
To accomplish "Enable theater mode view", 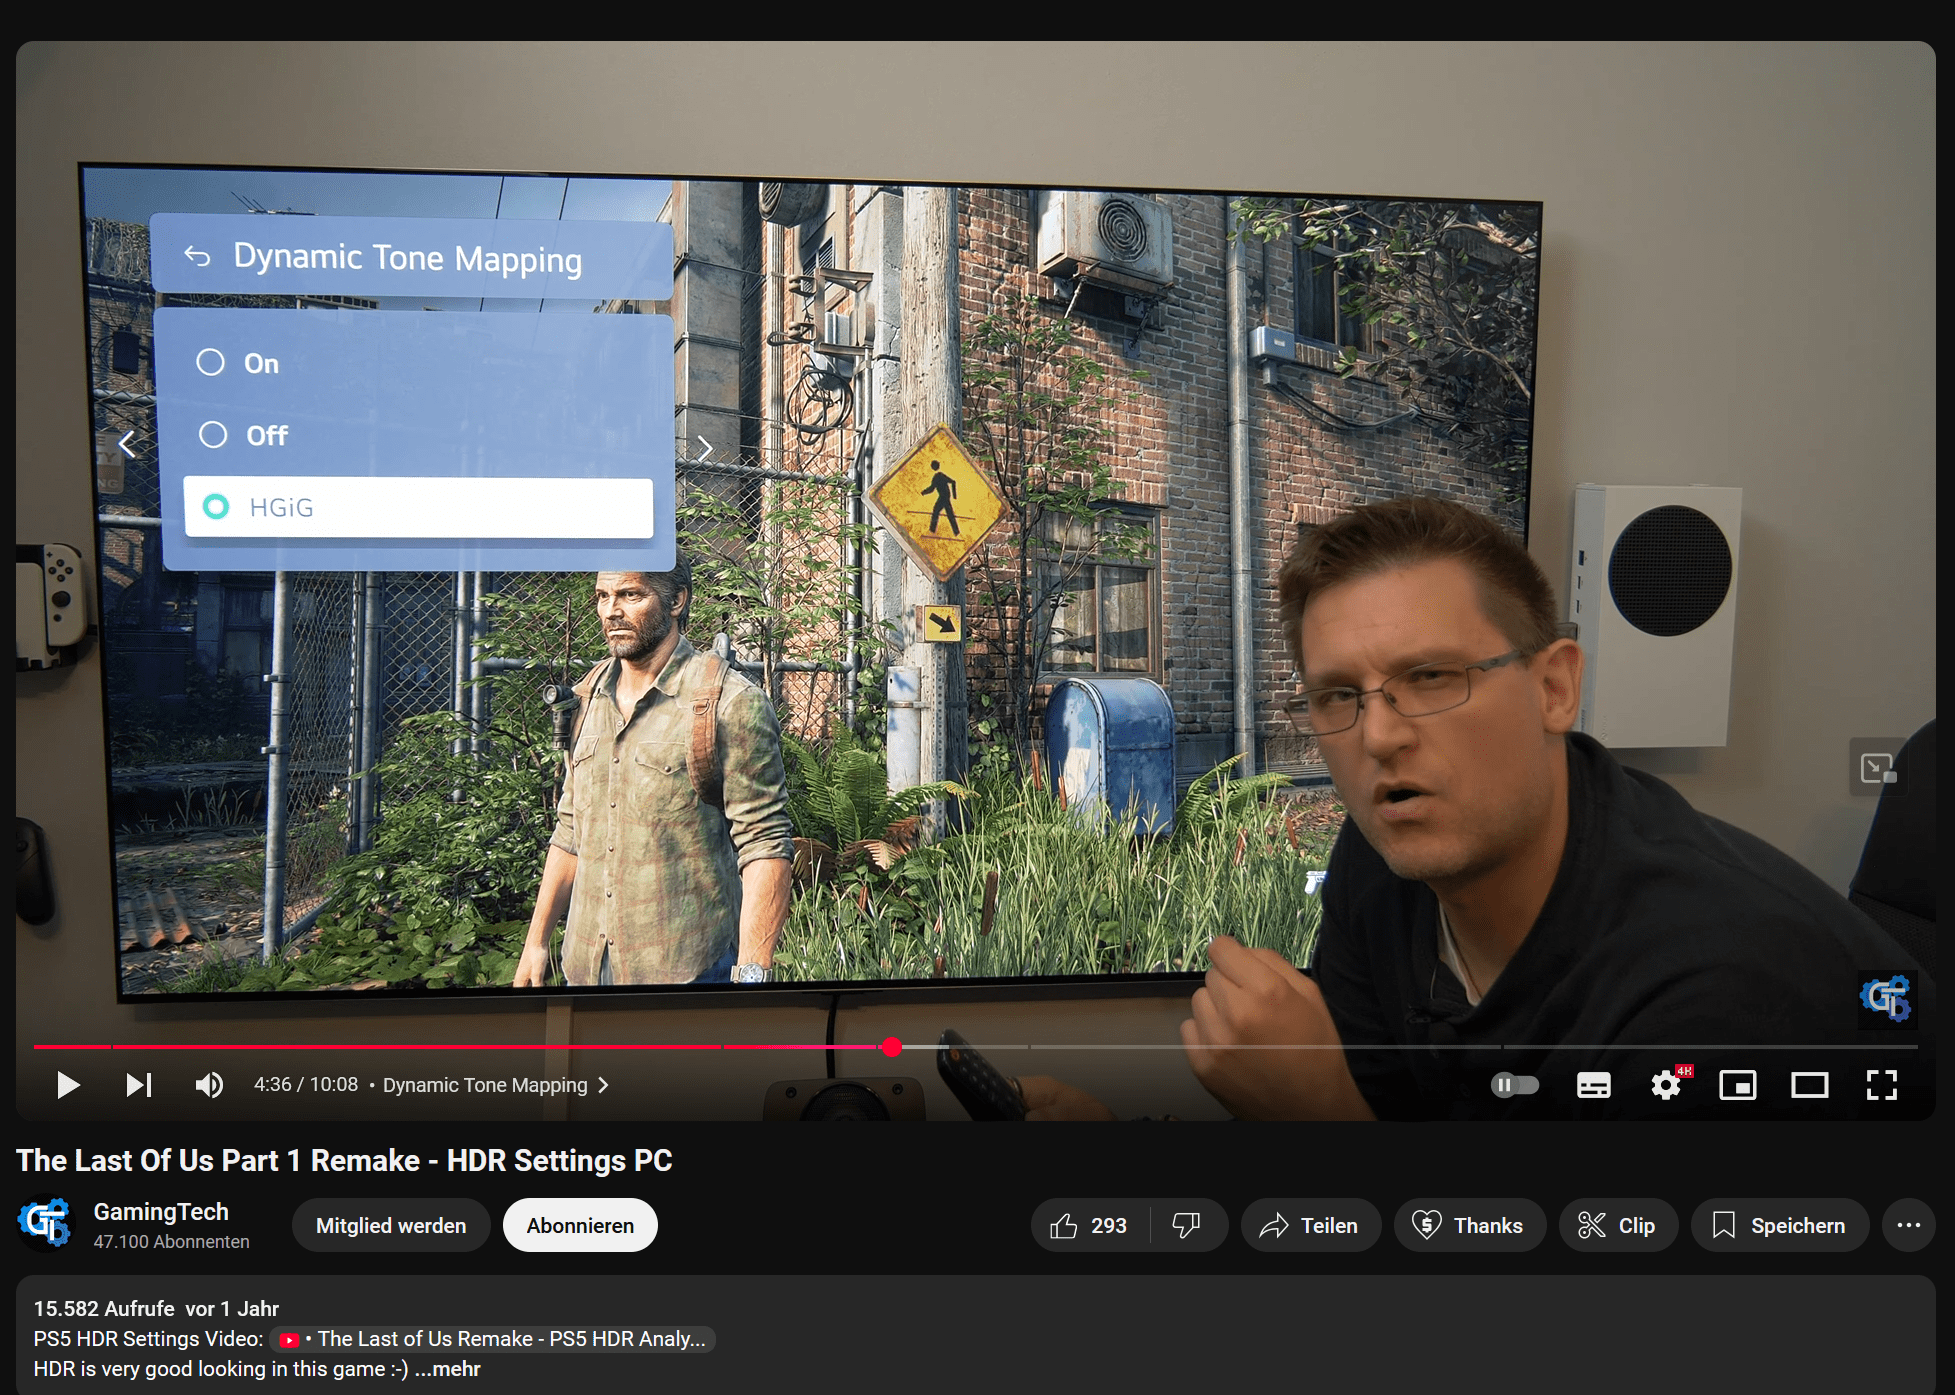I will click(1810, 1085).
